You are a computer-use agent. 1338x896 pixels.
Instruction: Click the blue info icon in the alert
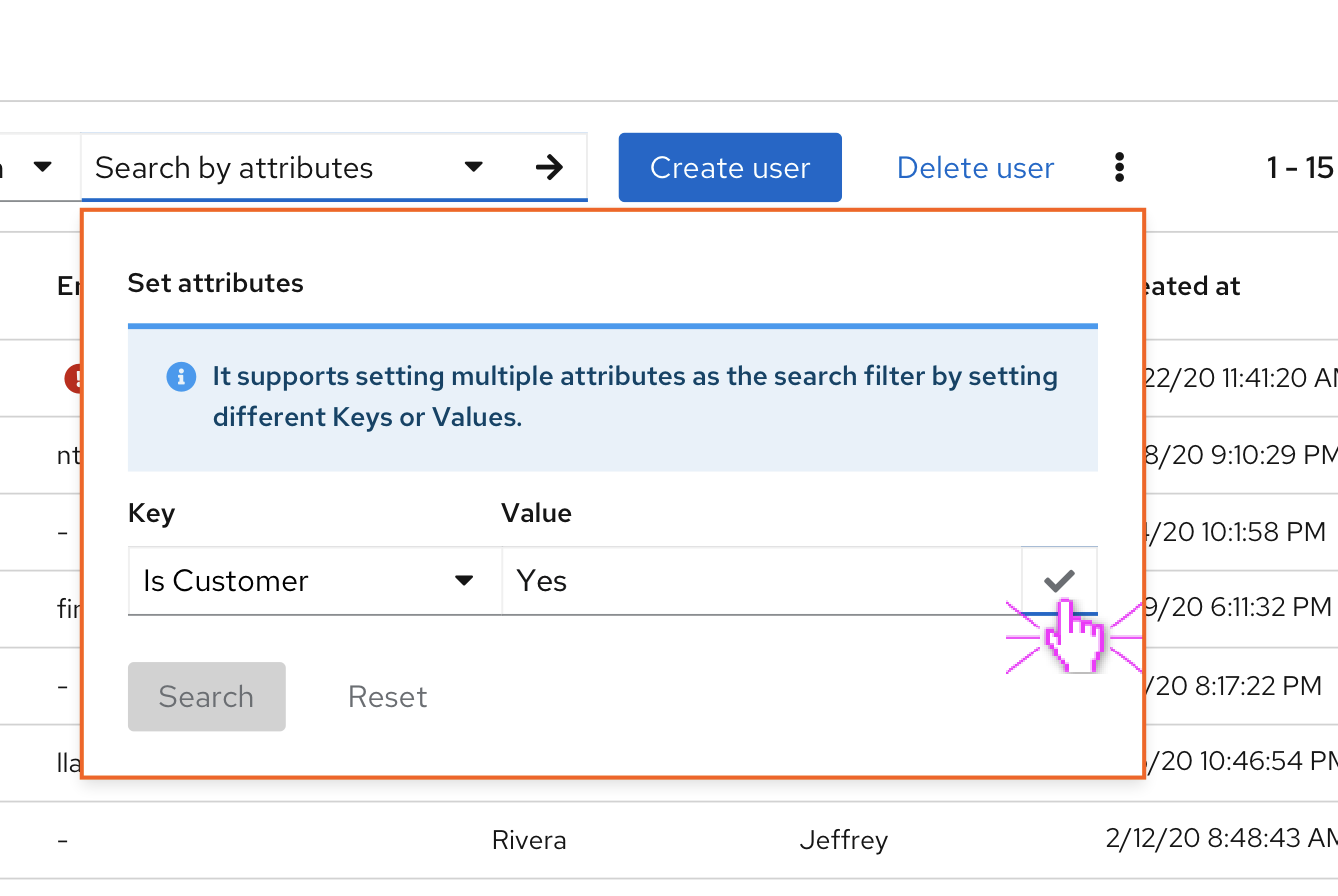(181, 377)
